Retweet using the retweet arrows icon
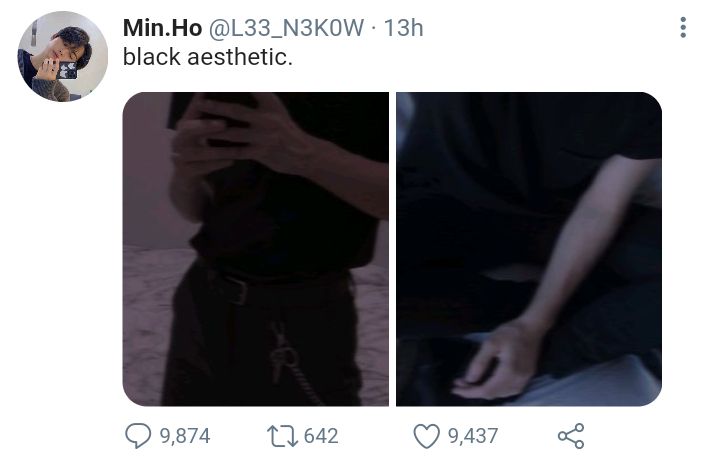Screen dimensions: 720x461 (x=282, y=436)
